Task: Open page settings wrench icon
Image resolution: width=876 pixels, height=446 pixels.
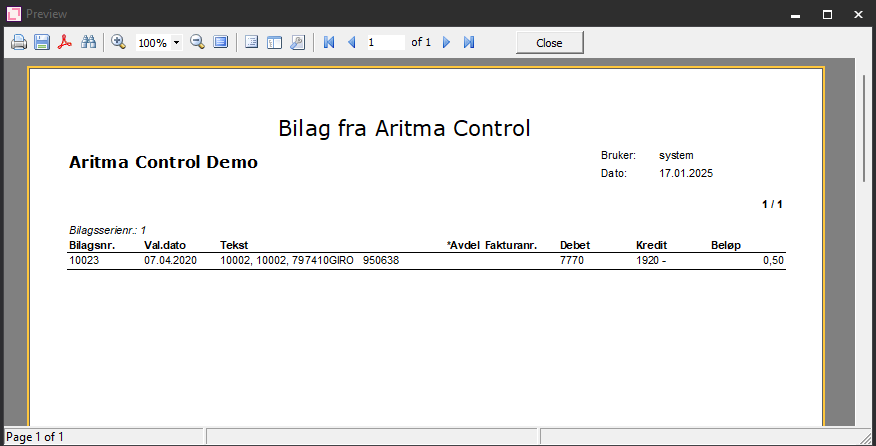Action: pos(297,43)
